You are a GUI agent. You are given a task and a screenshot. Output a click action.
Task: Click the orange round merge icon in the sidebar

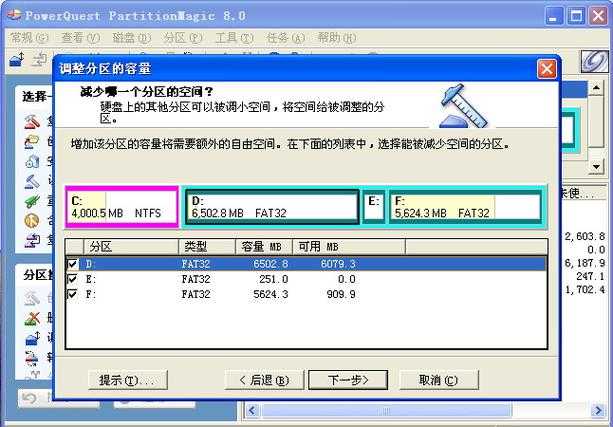click(32, 221)
